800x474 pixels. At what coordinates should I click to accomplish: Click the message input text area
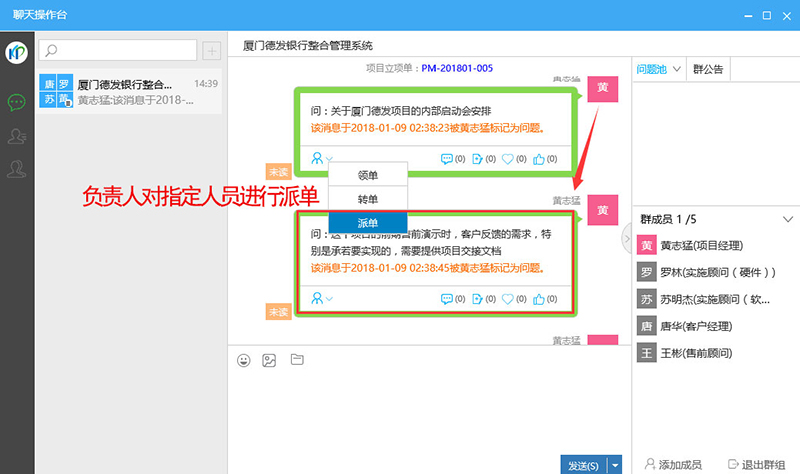coord(429,411)
